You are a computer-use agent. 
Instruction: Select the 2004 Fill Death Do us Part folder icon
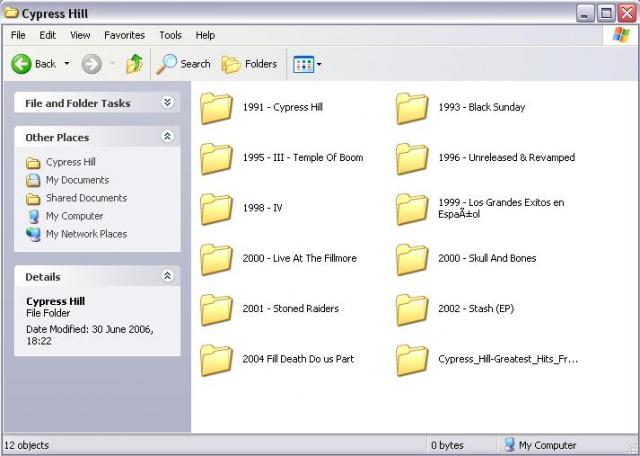[x=216, y=360]
